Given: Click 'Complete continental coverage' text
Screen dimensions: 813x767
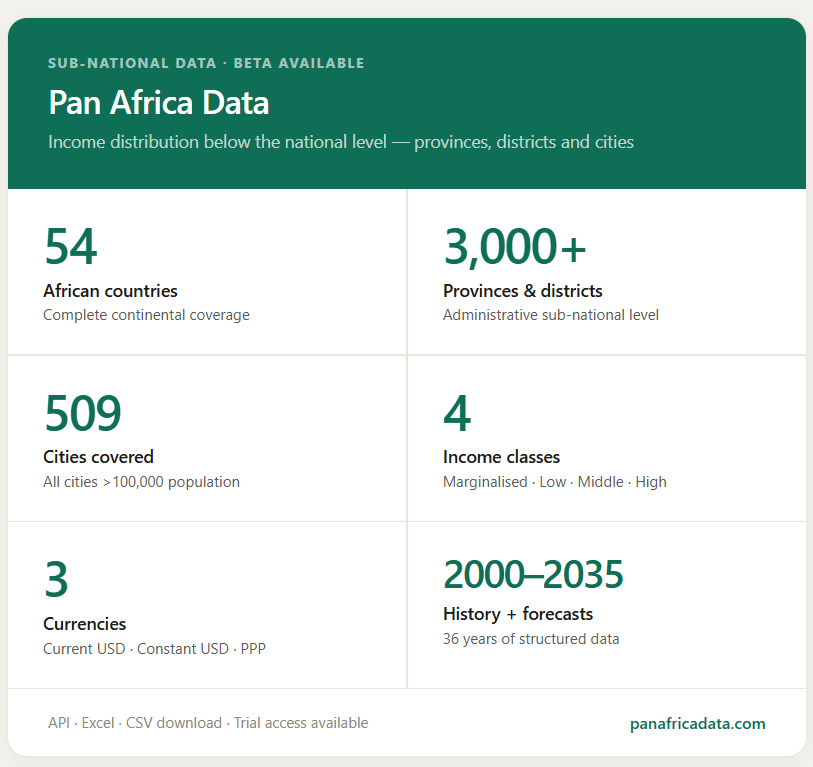Looking at the screenshot, I should (146, 315).
